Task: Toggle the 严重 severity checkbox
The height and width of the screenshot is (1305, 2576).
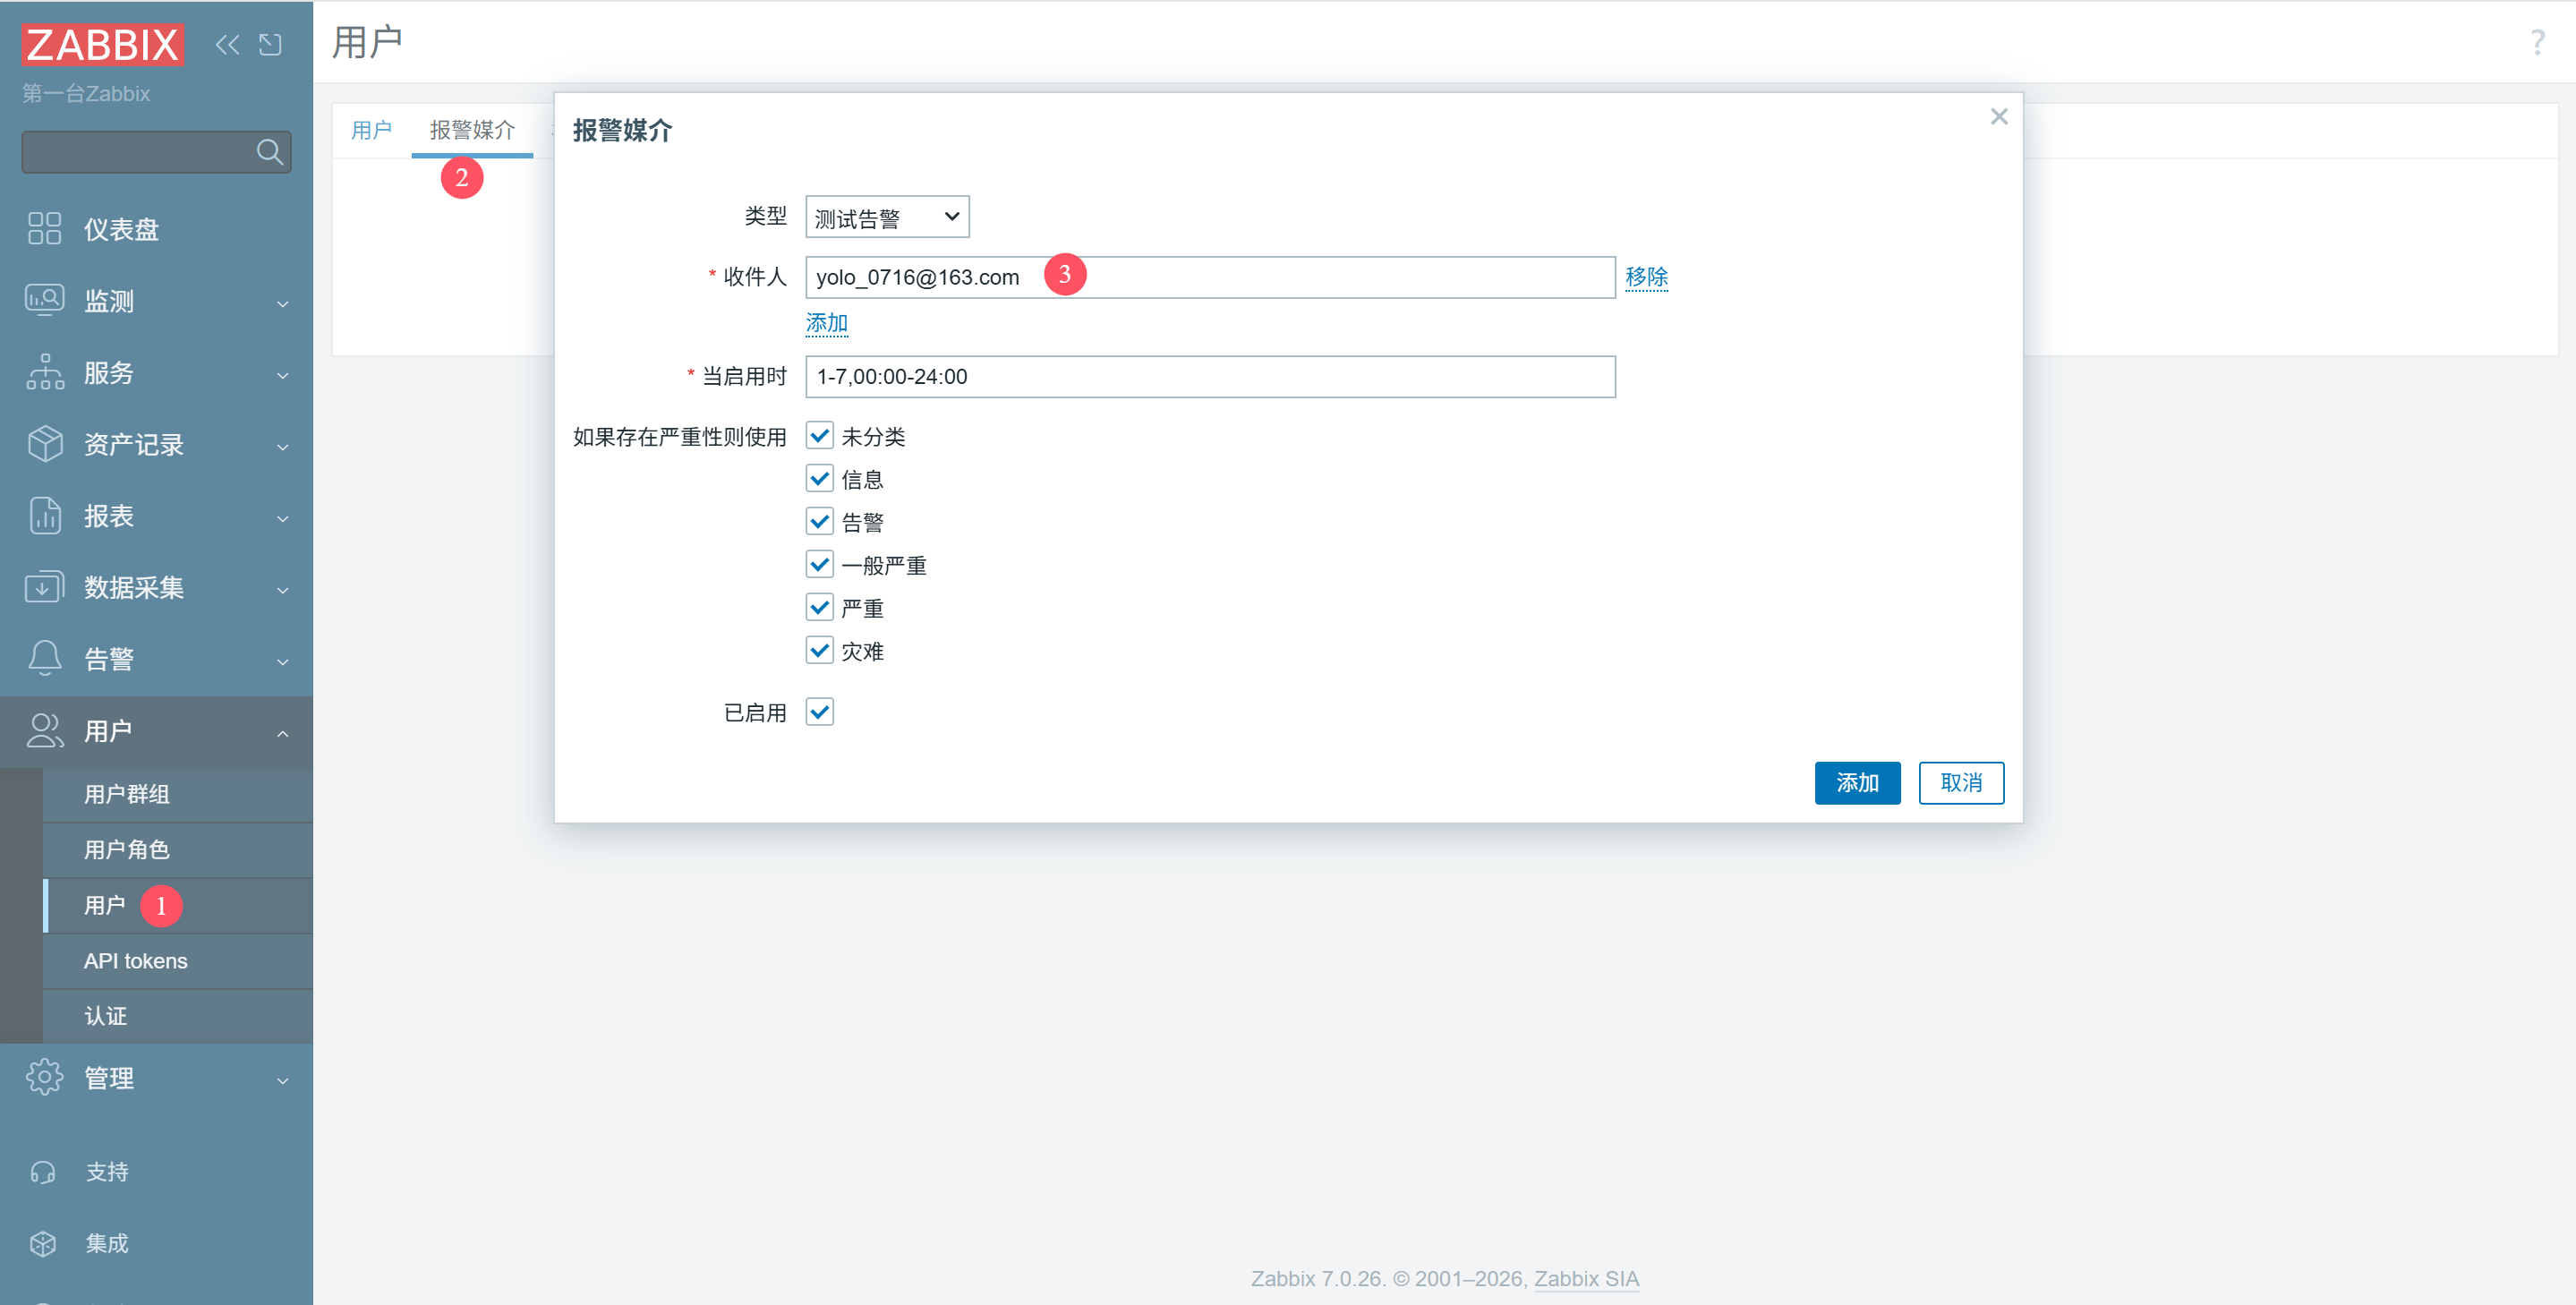Action: (x=820, y=608)
